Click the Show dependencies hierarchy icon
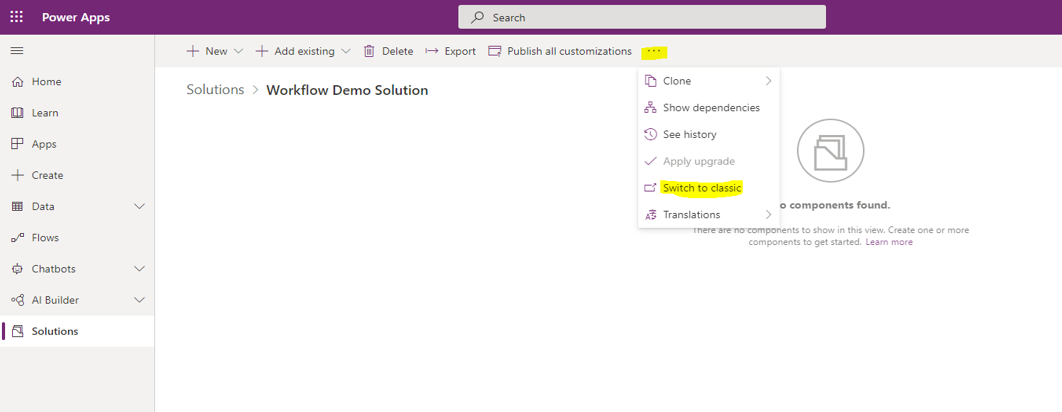The width and height of the screenshot is (1062, 412). click(650, 107)
